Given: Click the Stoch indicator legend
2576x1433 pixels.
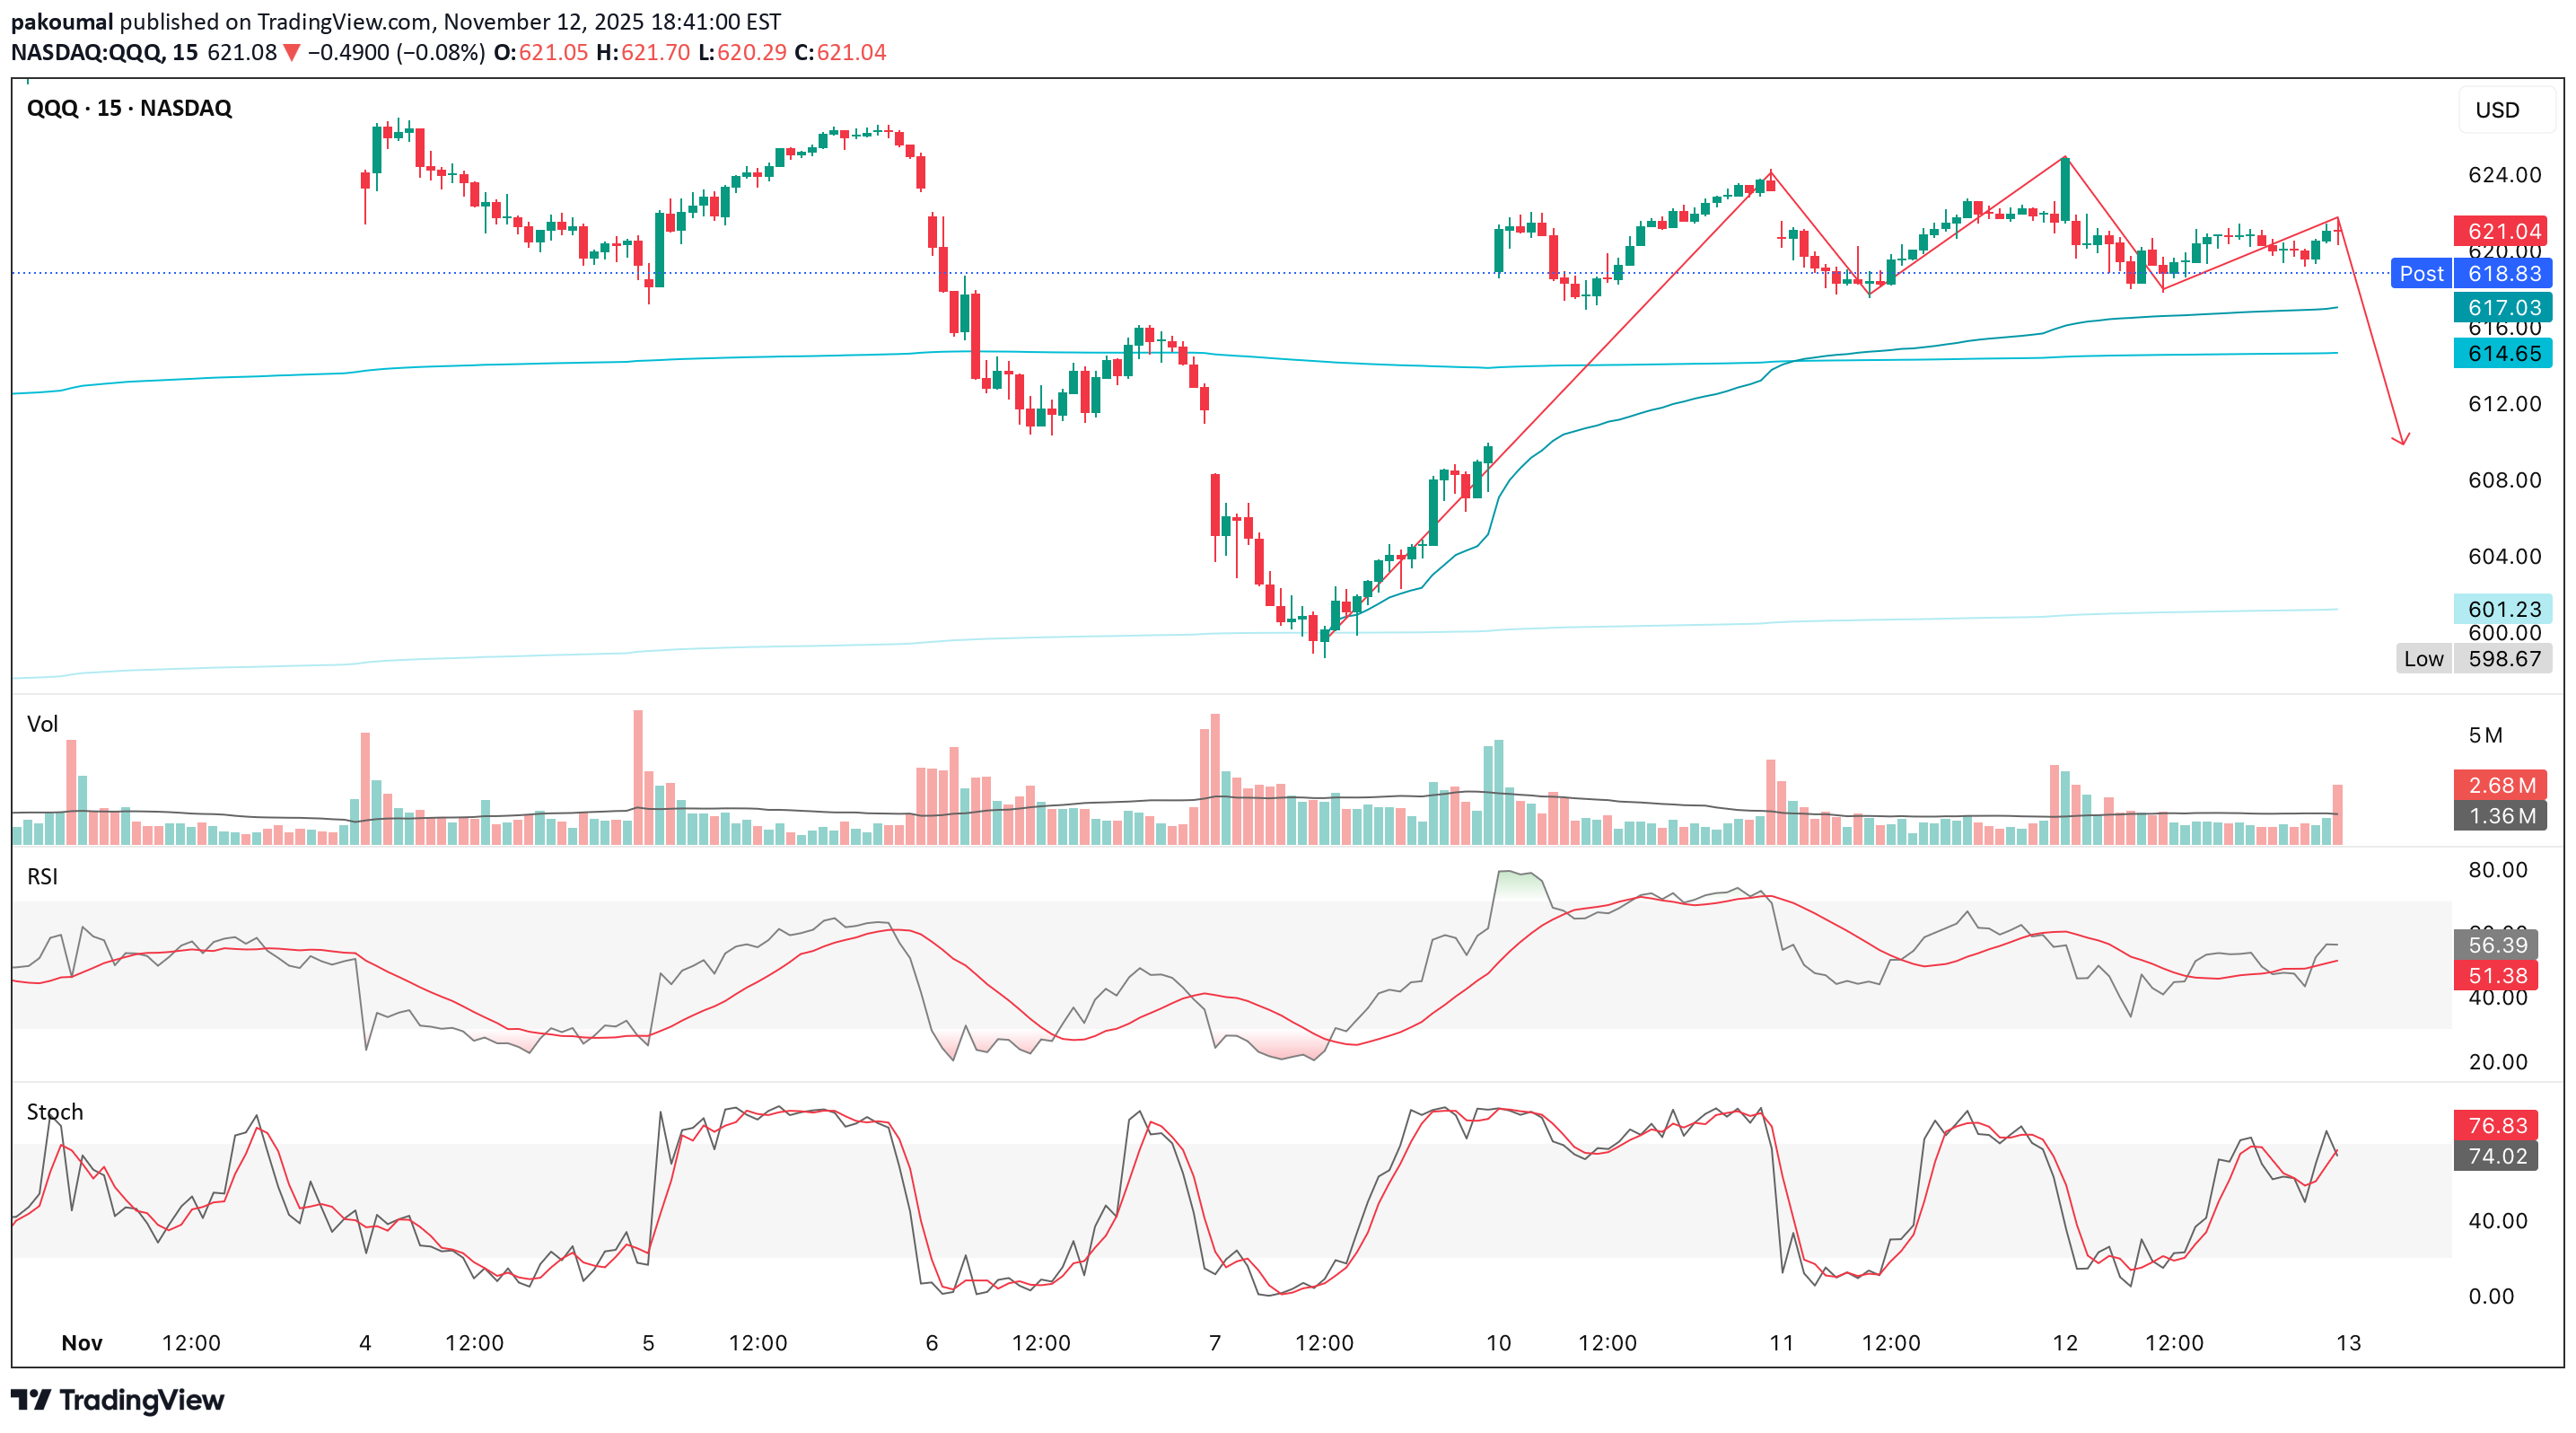Looking at the screenshot, I should click(x=55, y=1112).
